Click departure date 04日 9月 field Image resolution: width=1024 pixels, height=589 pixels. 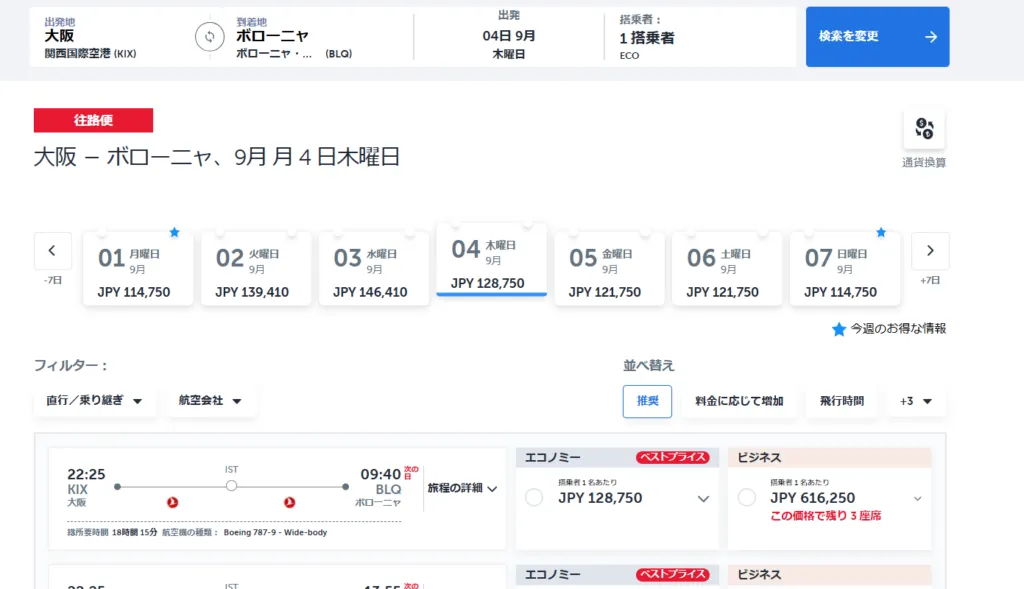click(x=509, y=37)
